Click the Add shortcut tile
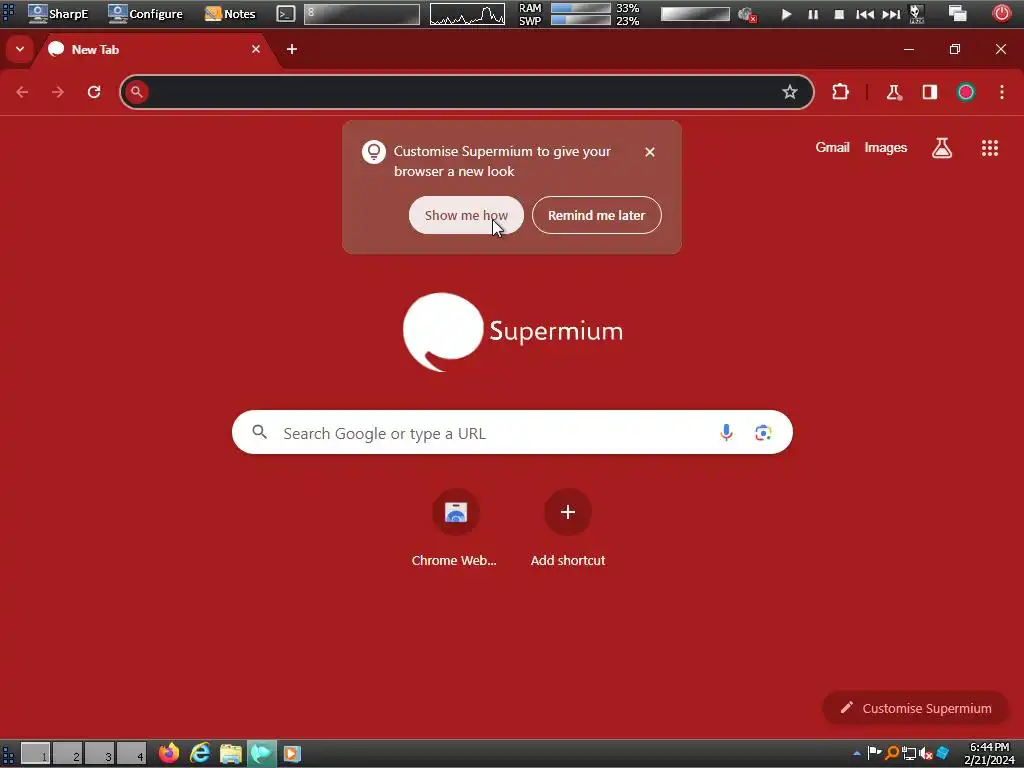This screenshot has width=1024, height=768. (568, 528)
